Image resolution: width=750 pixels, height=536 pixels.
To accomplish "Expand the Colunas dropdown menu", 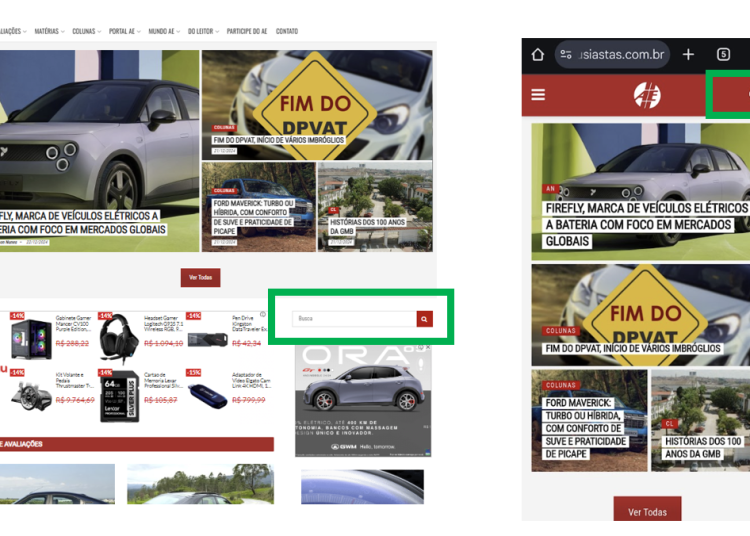I will click(86, 31).
